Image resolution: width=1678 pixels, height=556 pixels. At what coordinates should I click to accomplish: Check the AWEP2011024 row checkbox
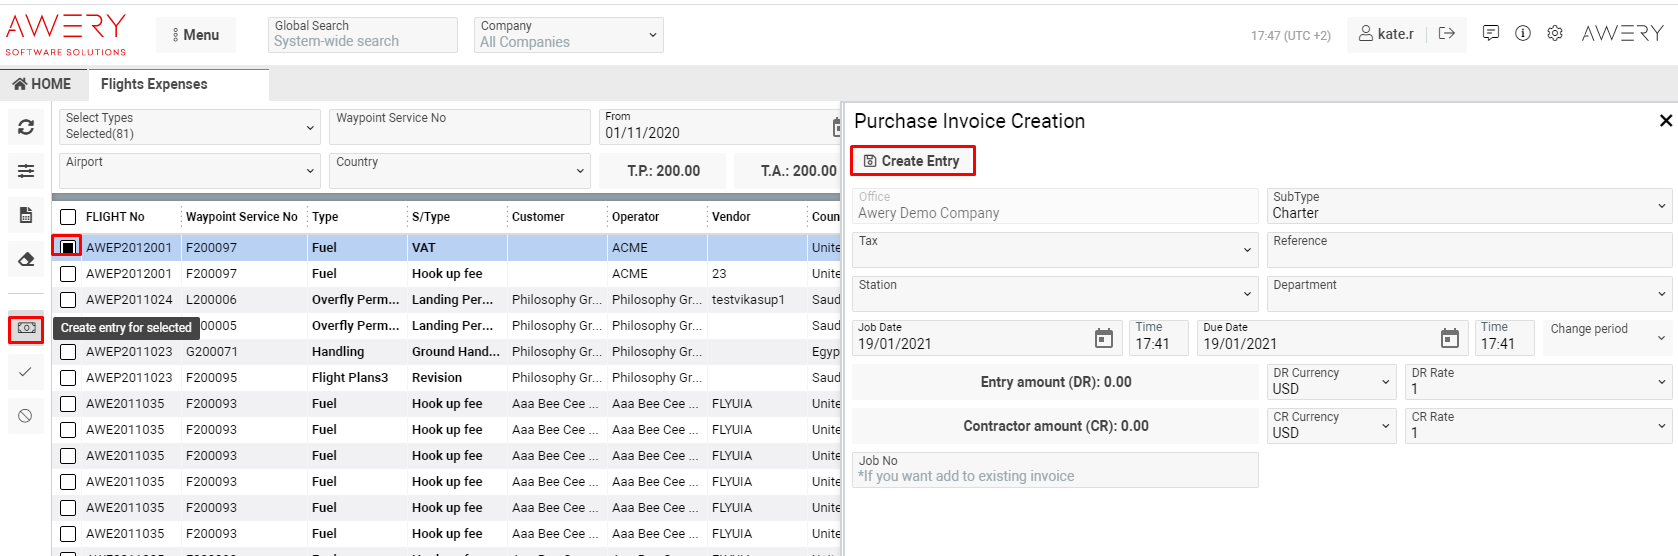(68, 299)
